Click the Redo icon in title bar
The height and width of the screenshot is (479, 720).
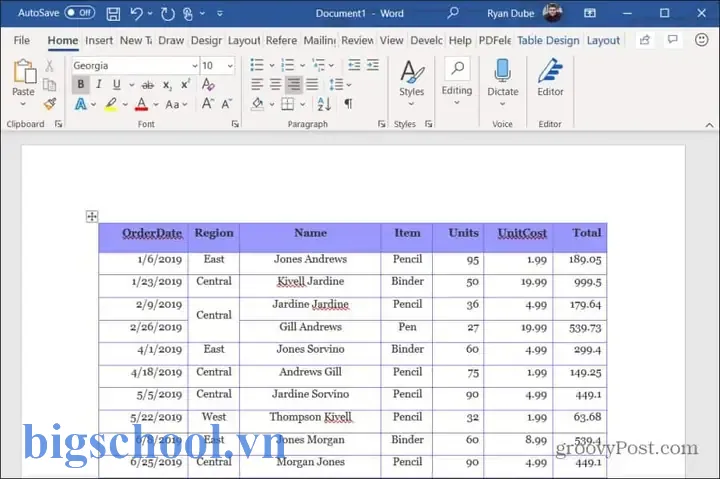pyautogui.click(x=168, y=14)
